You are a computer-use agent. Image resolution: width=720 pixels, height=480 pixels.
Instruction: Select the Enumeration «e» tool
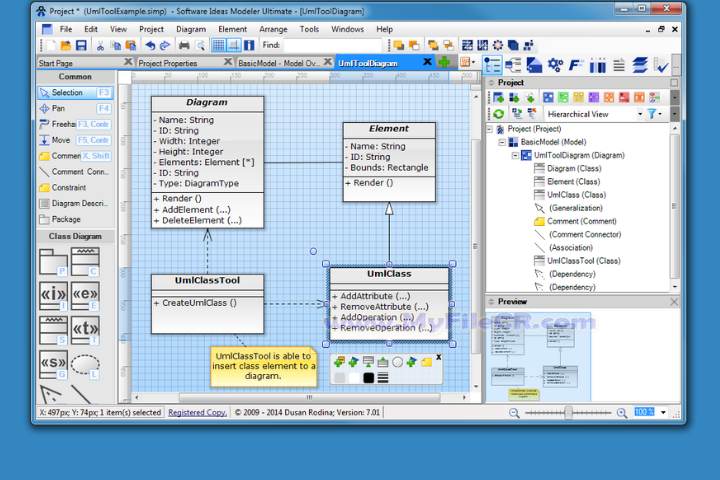point(85,296)
